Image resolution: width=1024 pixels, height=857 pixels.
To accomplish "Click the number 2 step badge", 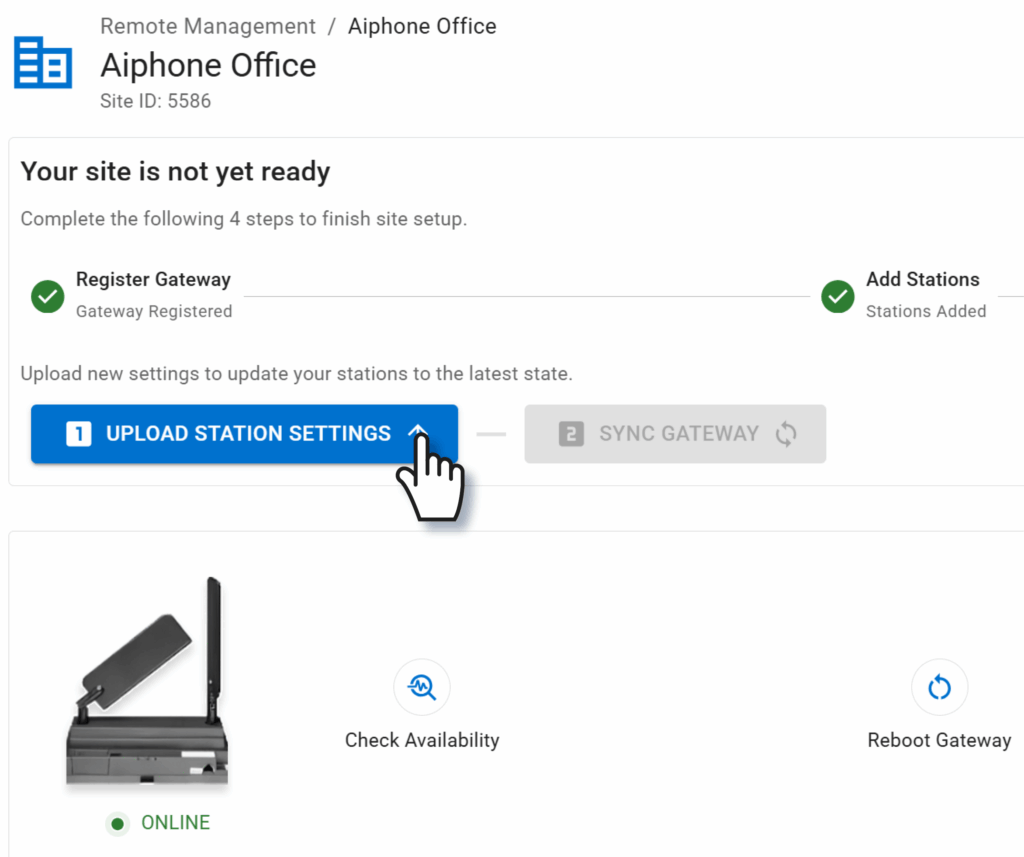I will [571, 434].
